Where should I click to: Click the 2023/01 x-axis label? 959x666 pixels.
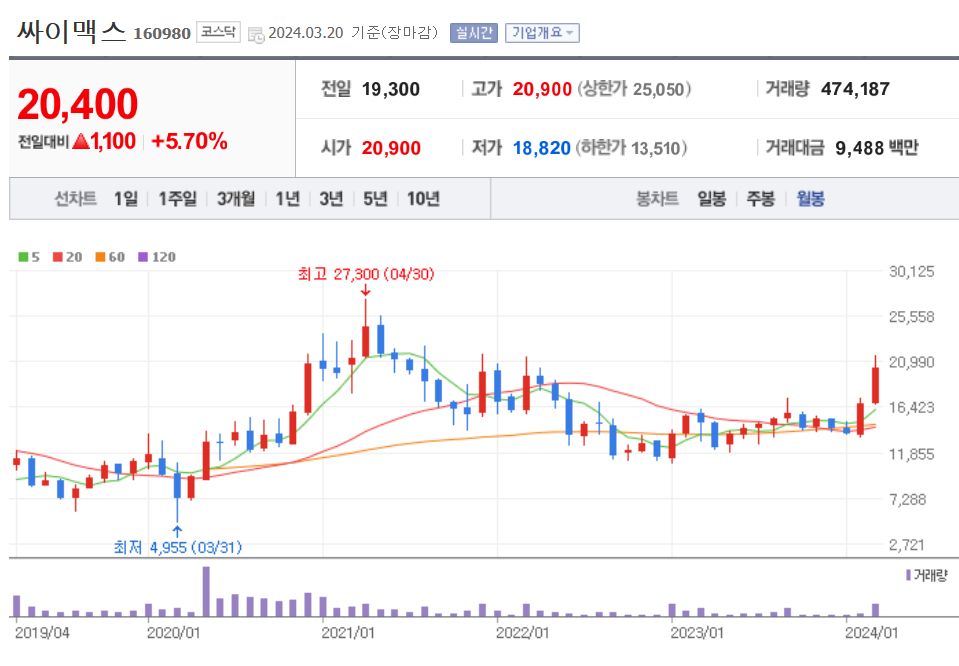point(697,632)
